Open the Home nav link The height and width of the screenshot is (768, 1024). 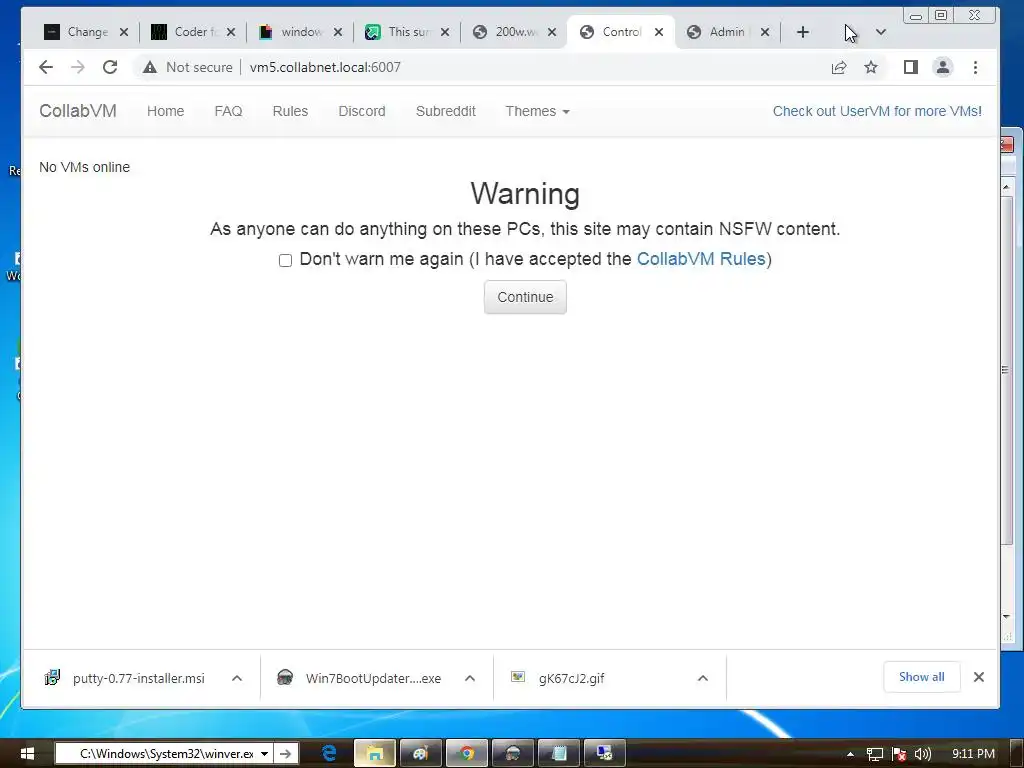coord(165,111)
